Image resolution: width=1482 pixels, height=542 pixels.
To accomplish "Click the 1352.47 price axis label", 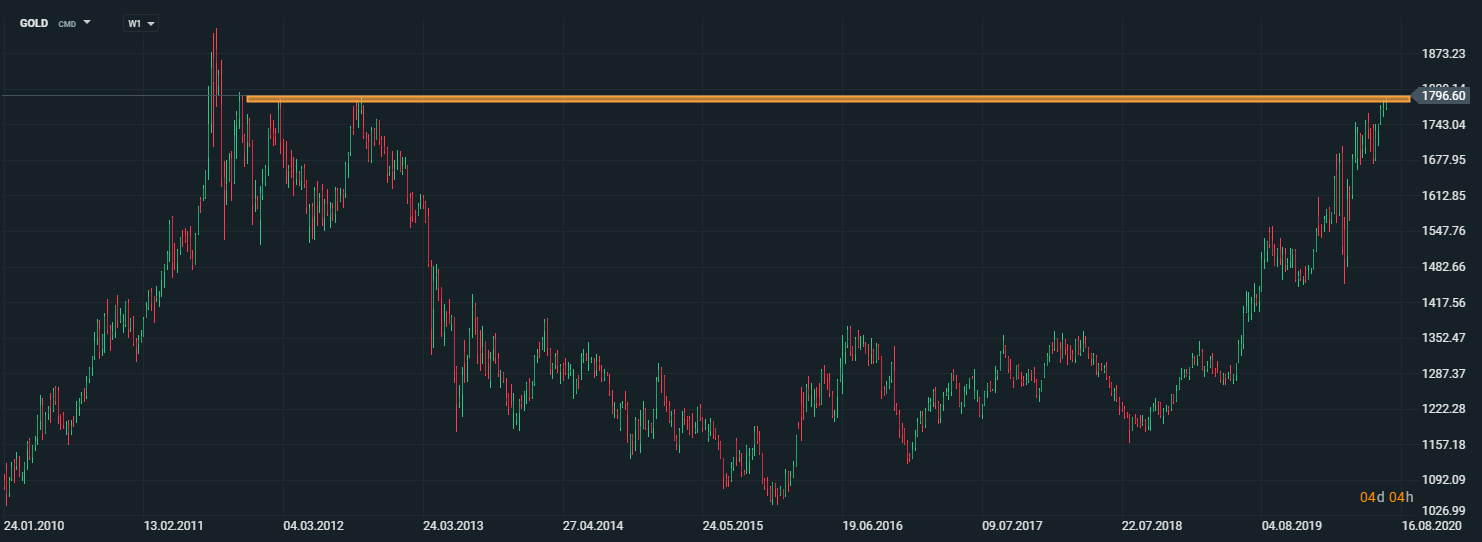I will [x=1444, y=338].
